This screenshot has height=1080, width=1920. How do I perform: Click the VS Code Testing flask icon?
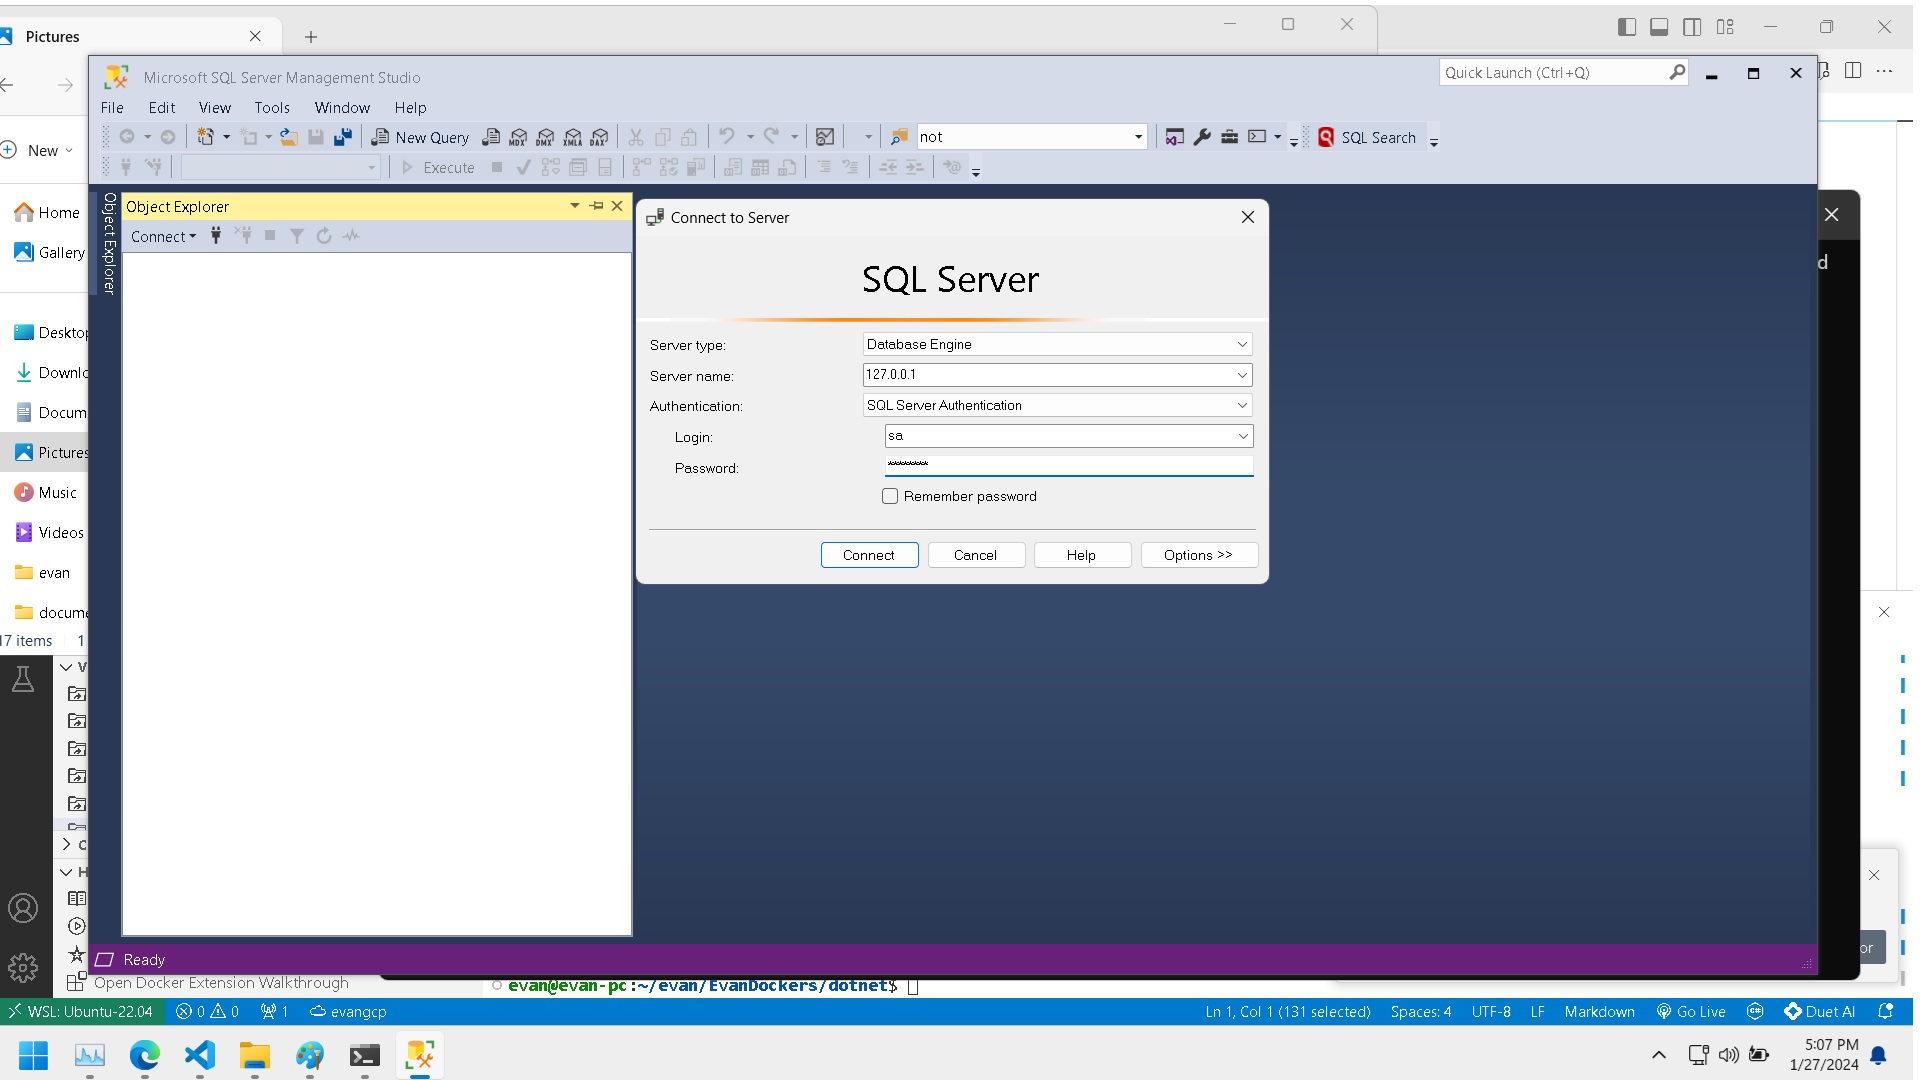[23, 679]
